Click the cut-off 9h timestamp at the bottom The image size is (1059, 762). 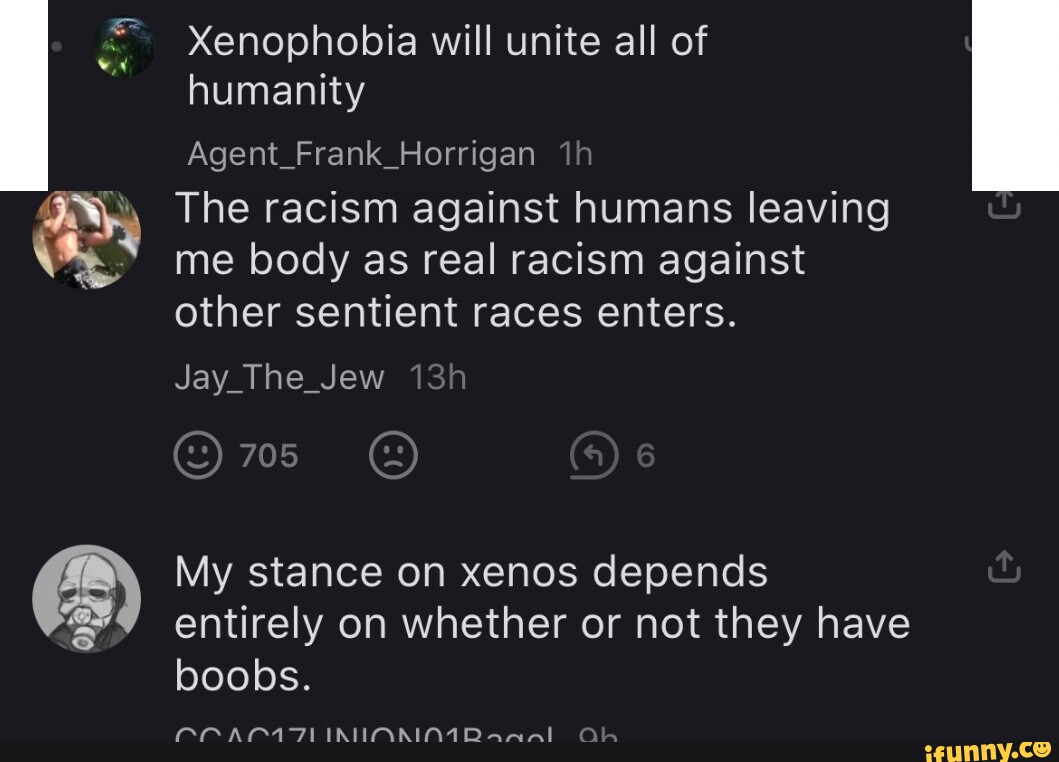point(597,737)
